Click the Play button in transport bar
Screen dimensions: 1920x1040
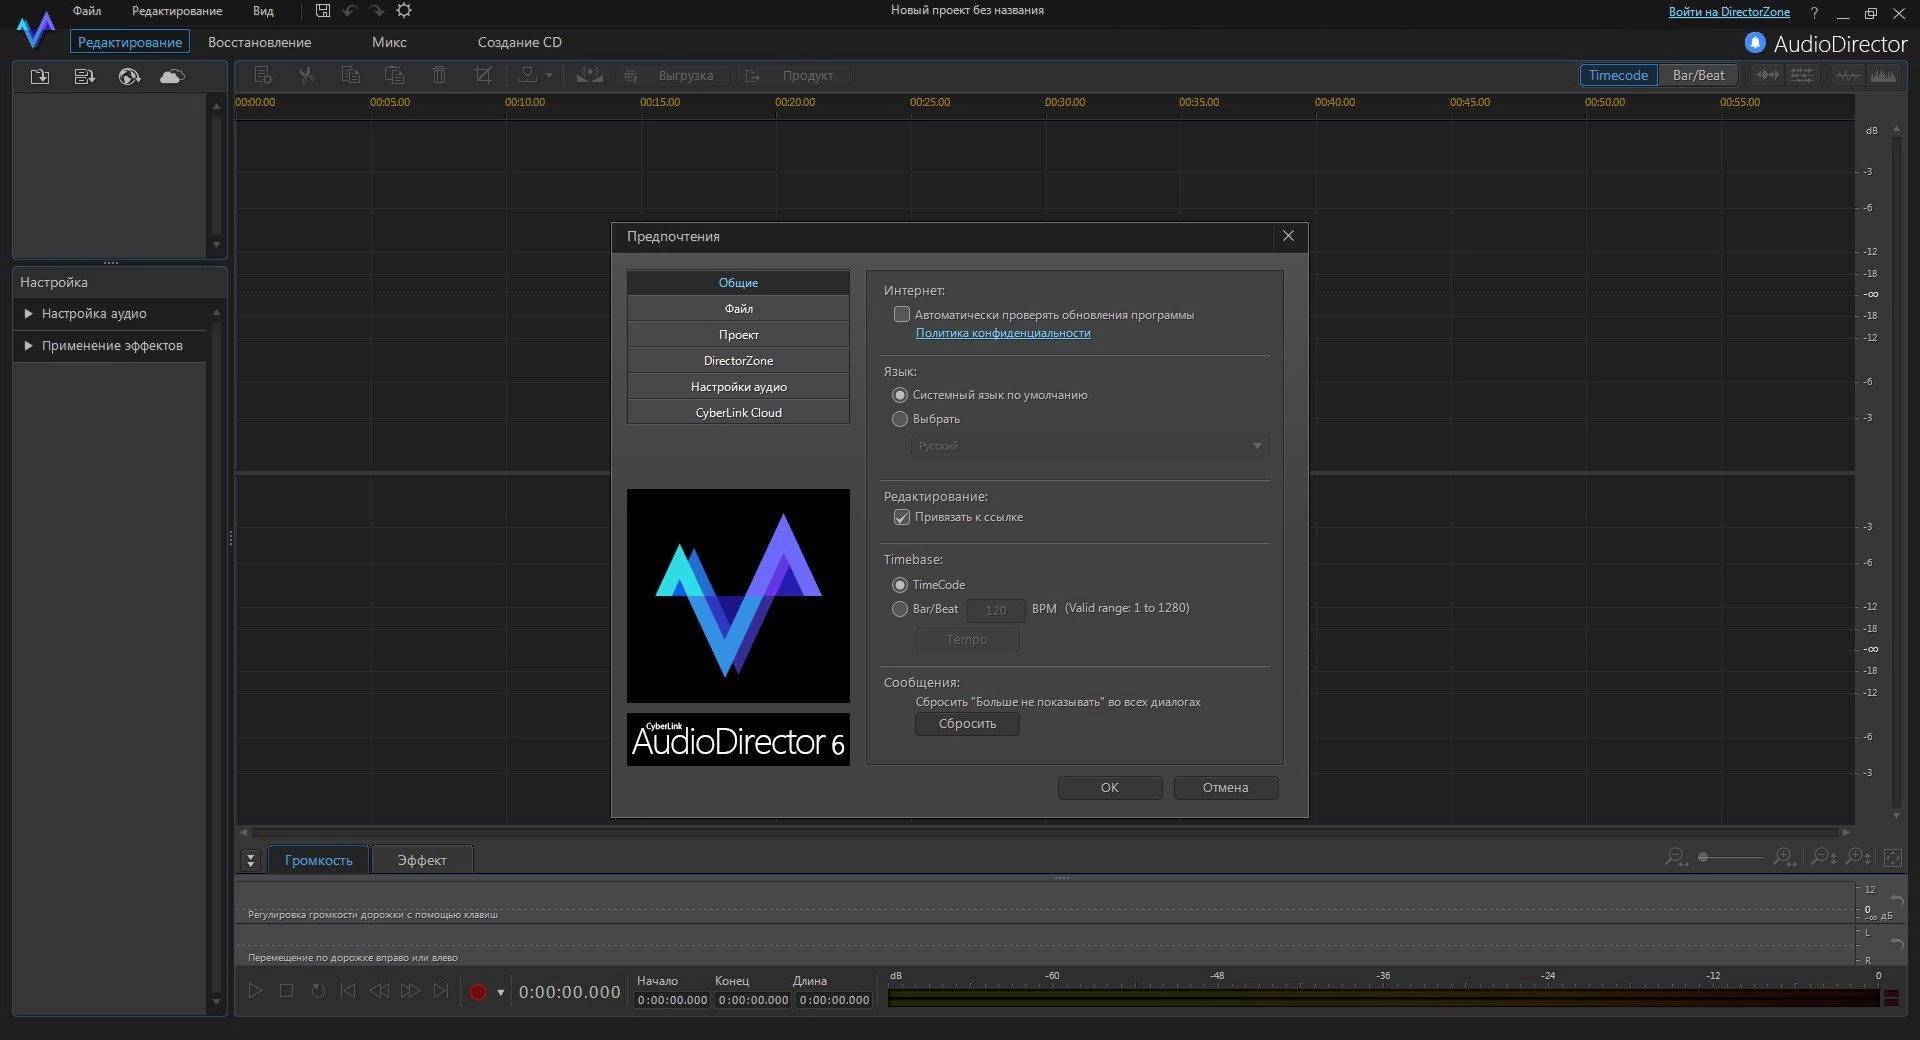click(x=255, y=990)
